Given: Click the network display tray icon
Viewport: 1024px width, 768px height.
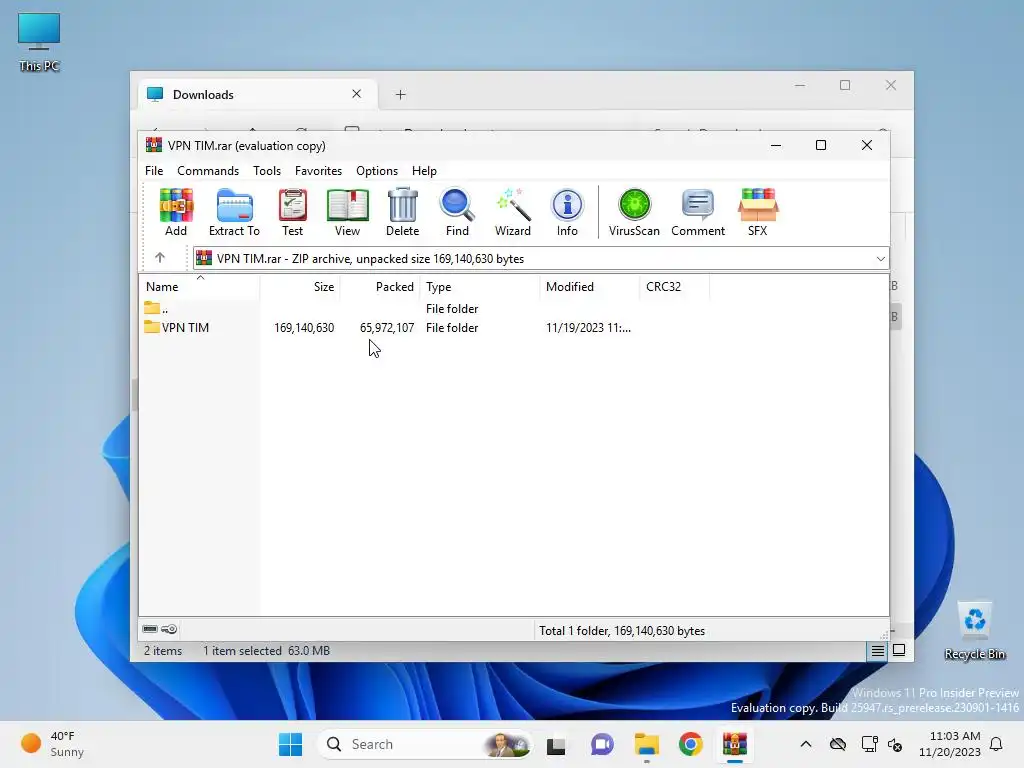Looking at the screenshot, I should 869,744.
